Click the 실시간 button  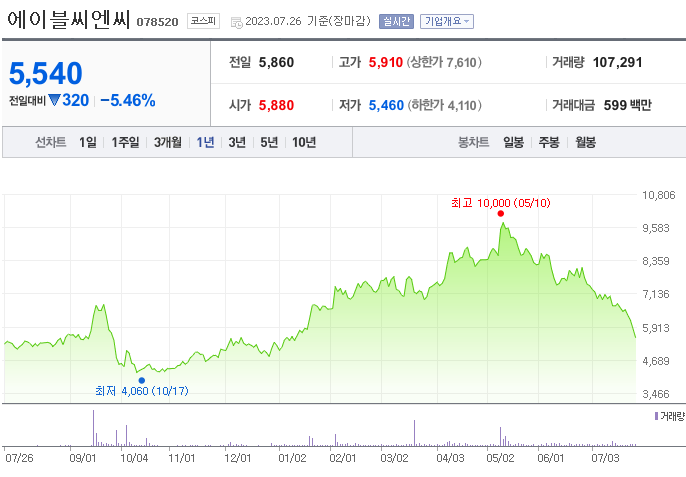coord(396,21)
